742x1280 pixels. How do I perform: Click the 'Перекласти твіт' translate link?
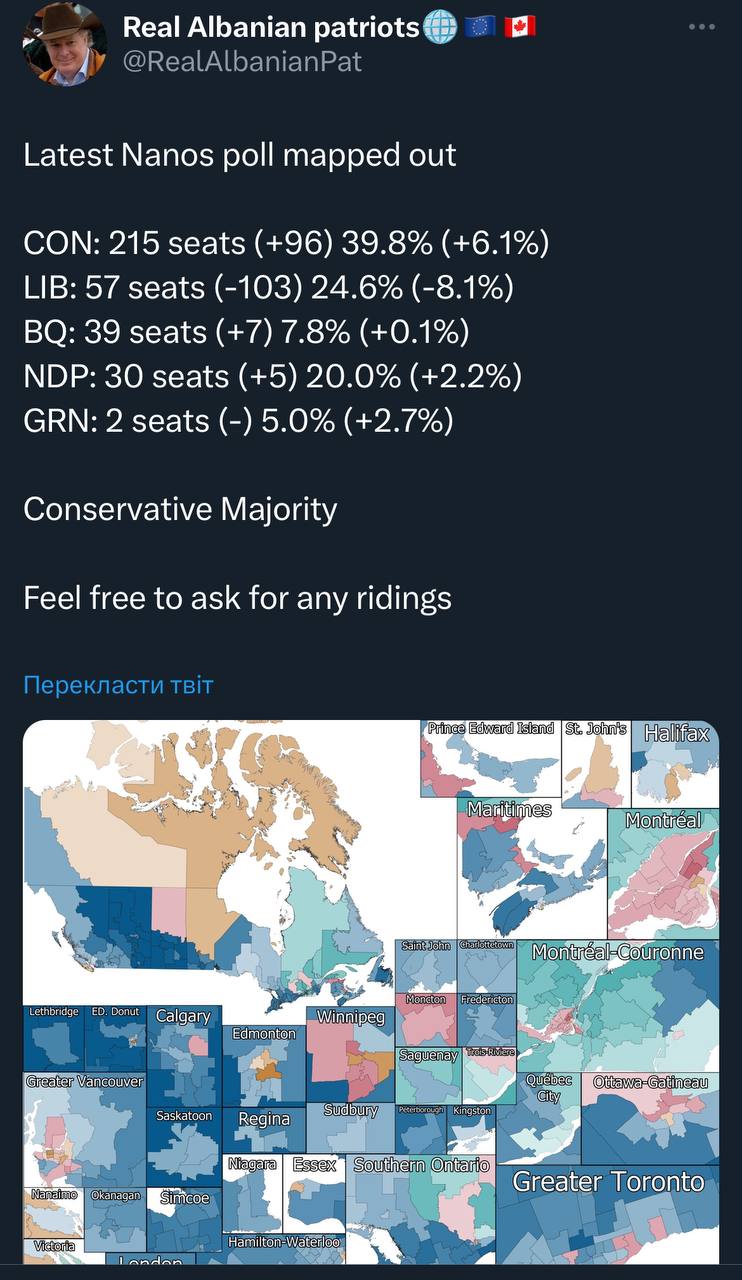(118, 685)
